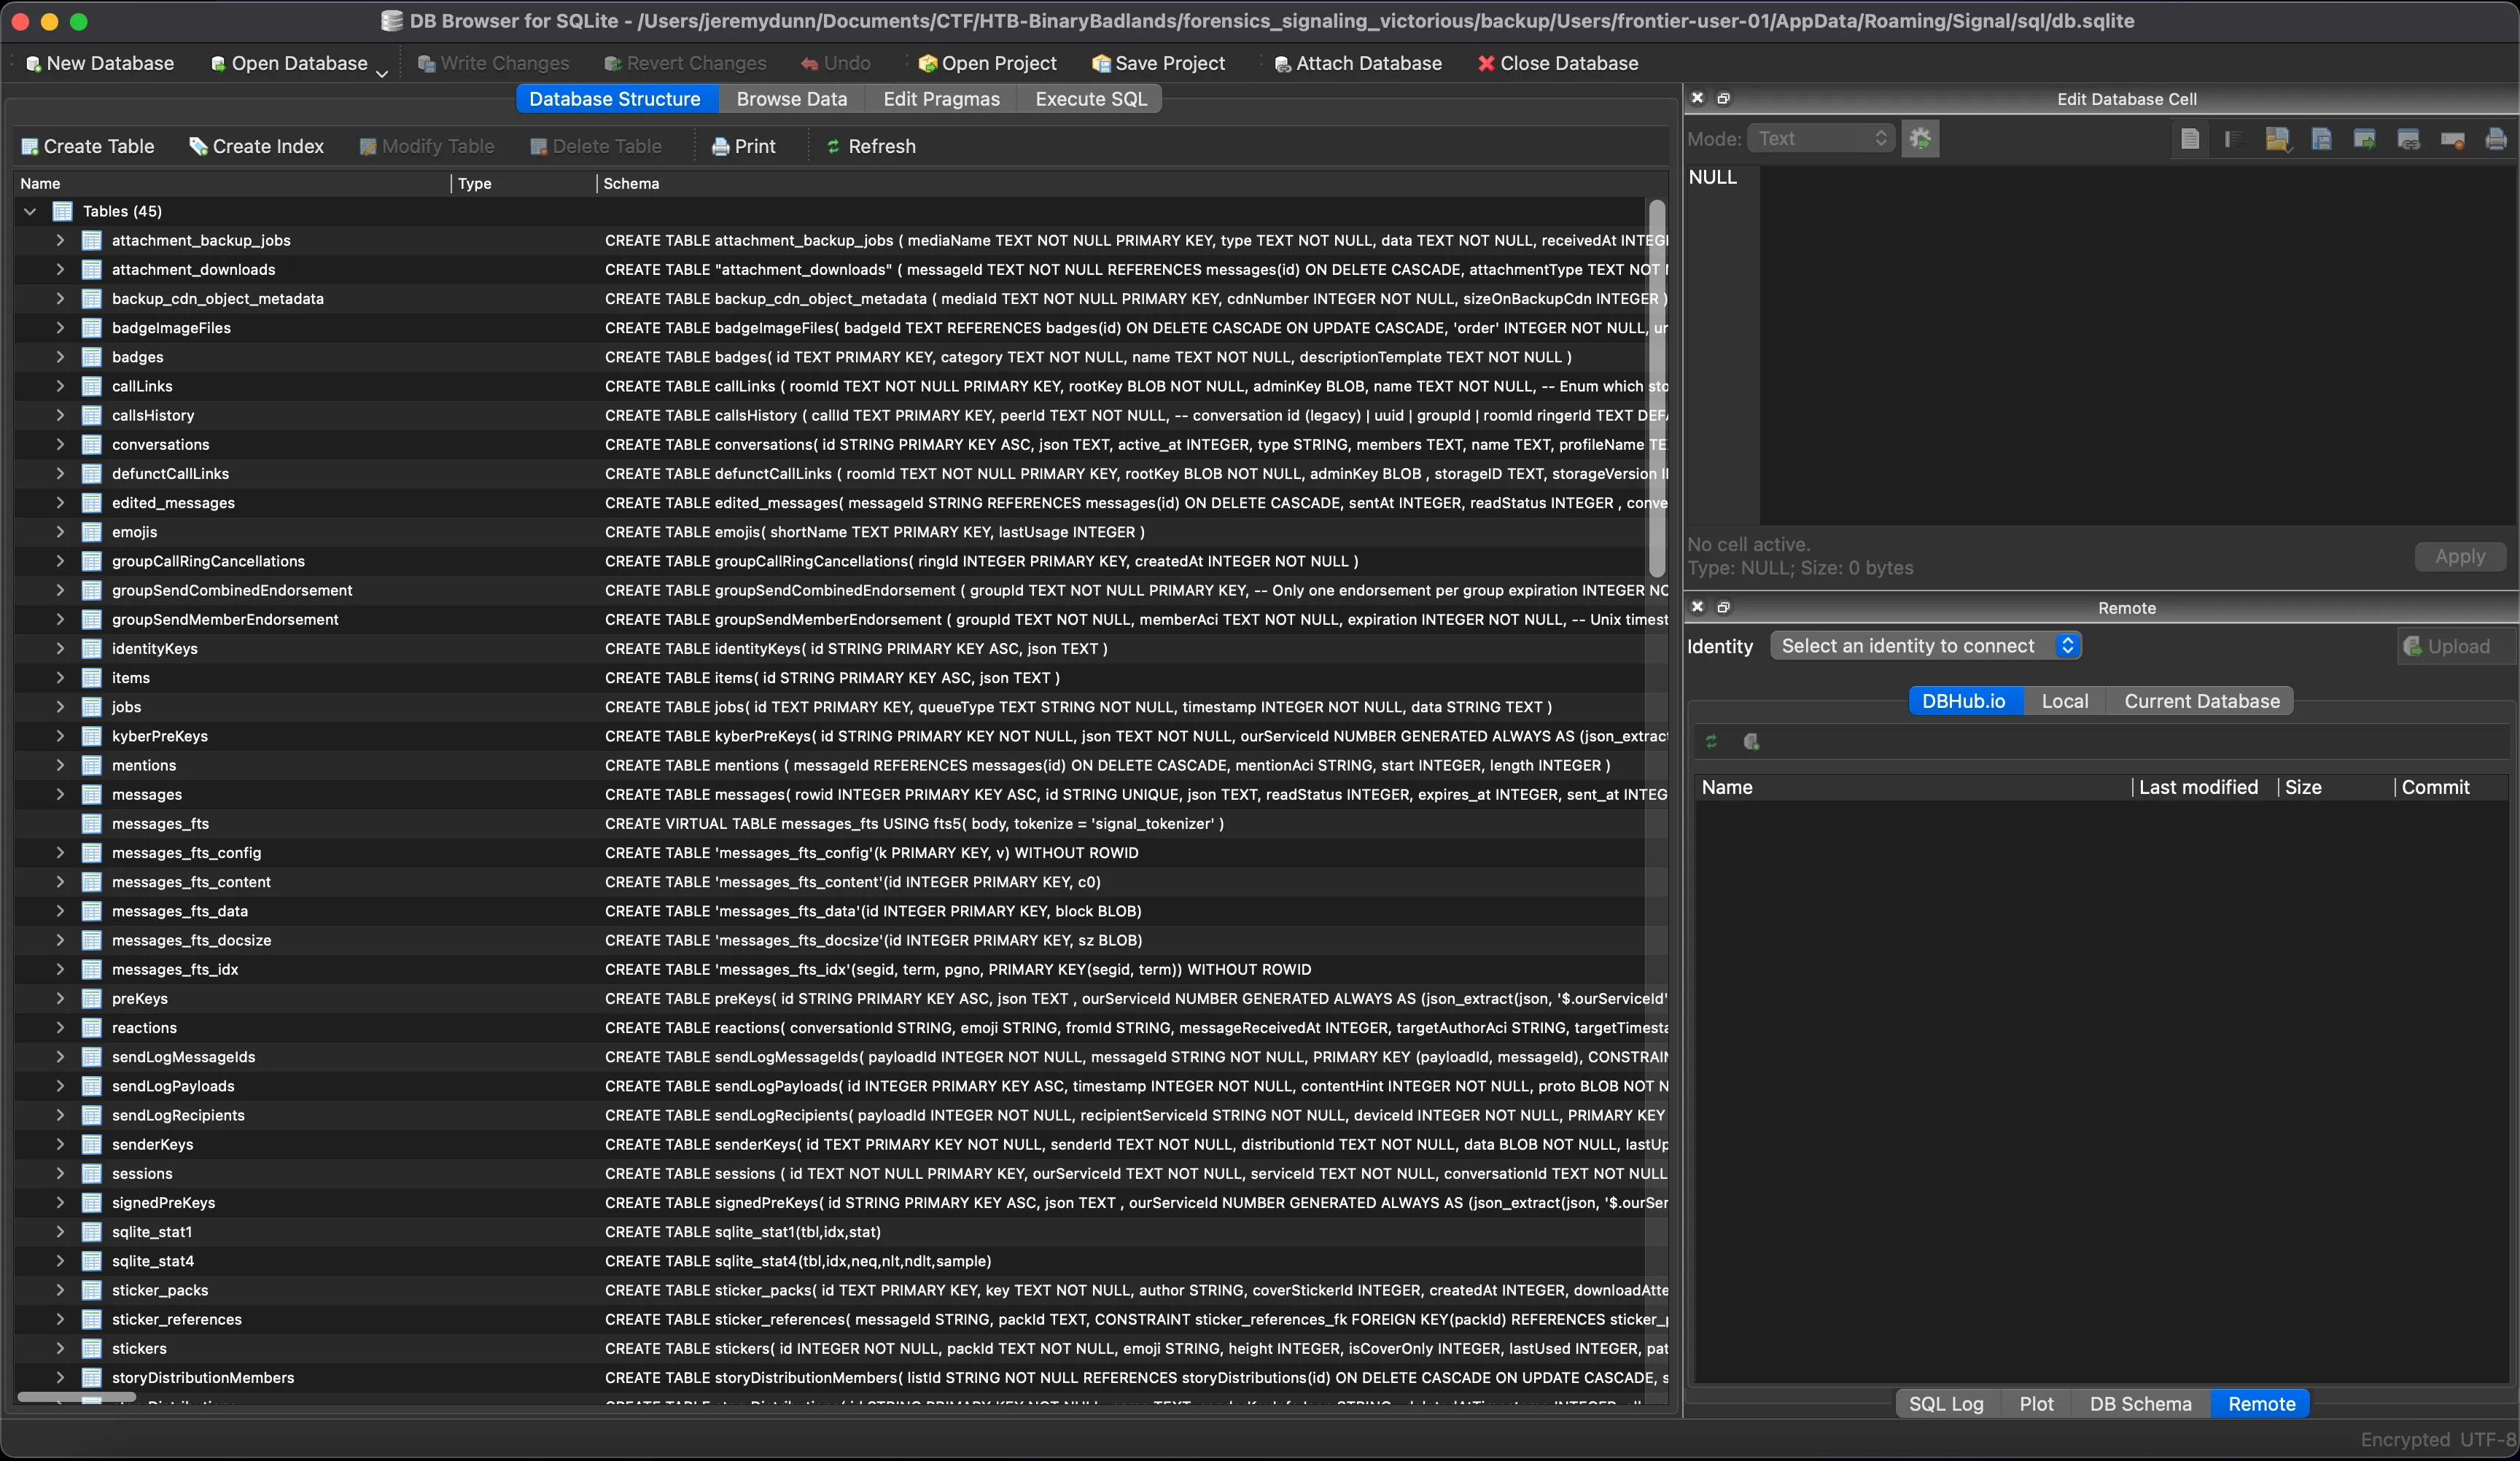Click the remote add database icon

[1751, 741]
